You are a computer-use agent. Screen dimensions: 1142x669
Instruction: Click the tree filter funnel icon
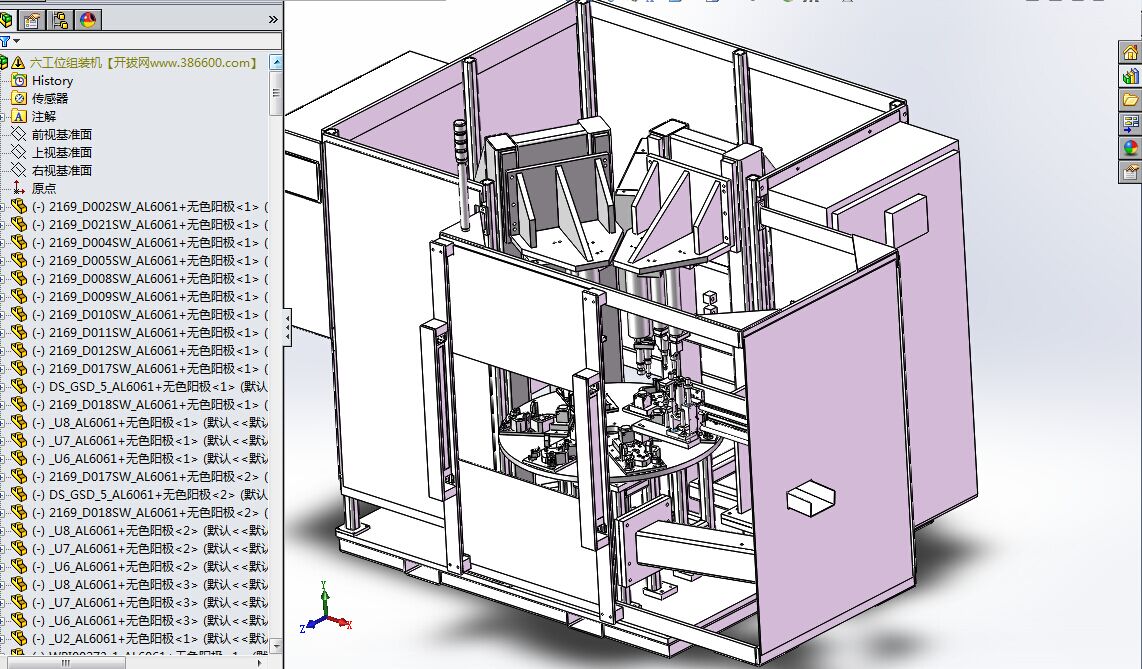click(x=4, y=41)
